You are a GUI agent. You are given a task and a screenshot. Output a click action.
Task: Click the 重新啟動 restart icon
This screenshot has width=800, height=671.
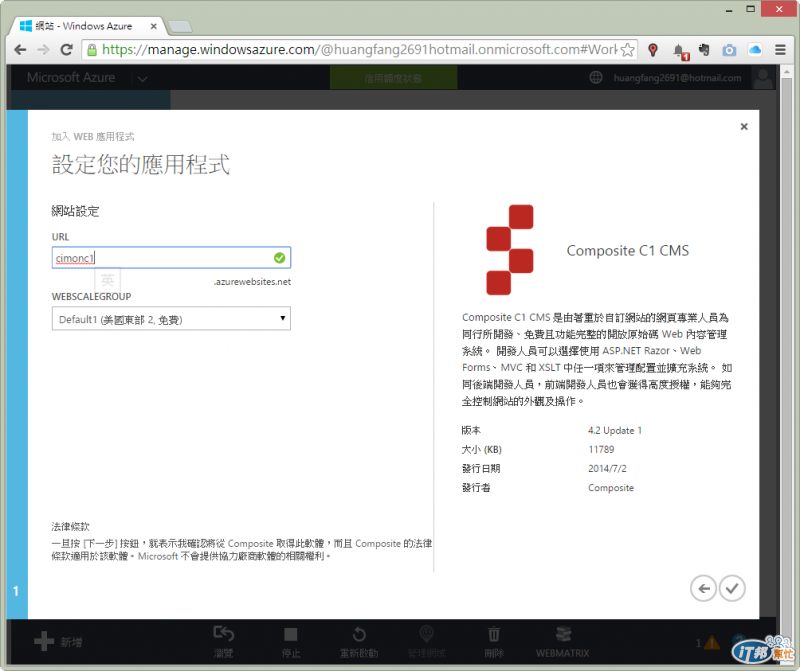click(359, 634)
